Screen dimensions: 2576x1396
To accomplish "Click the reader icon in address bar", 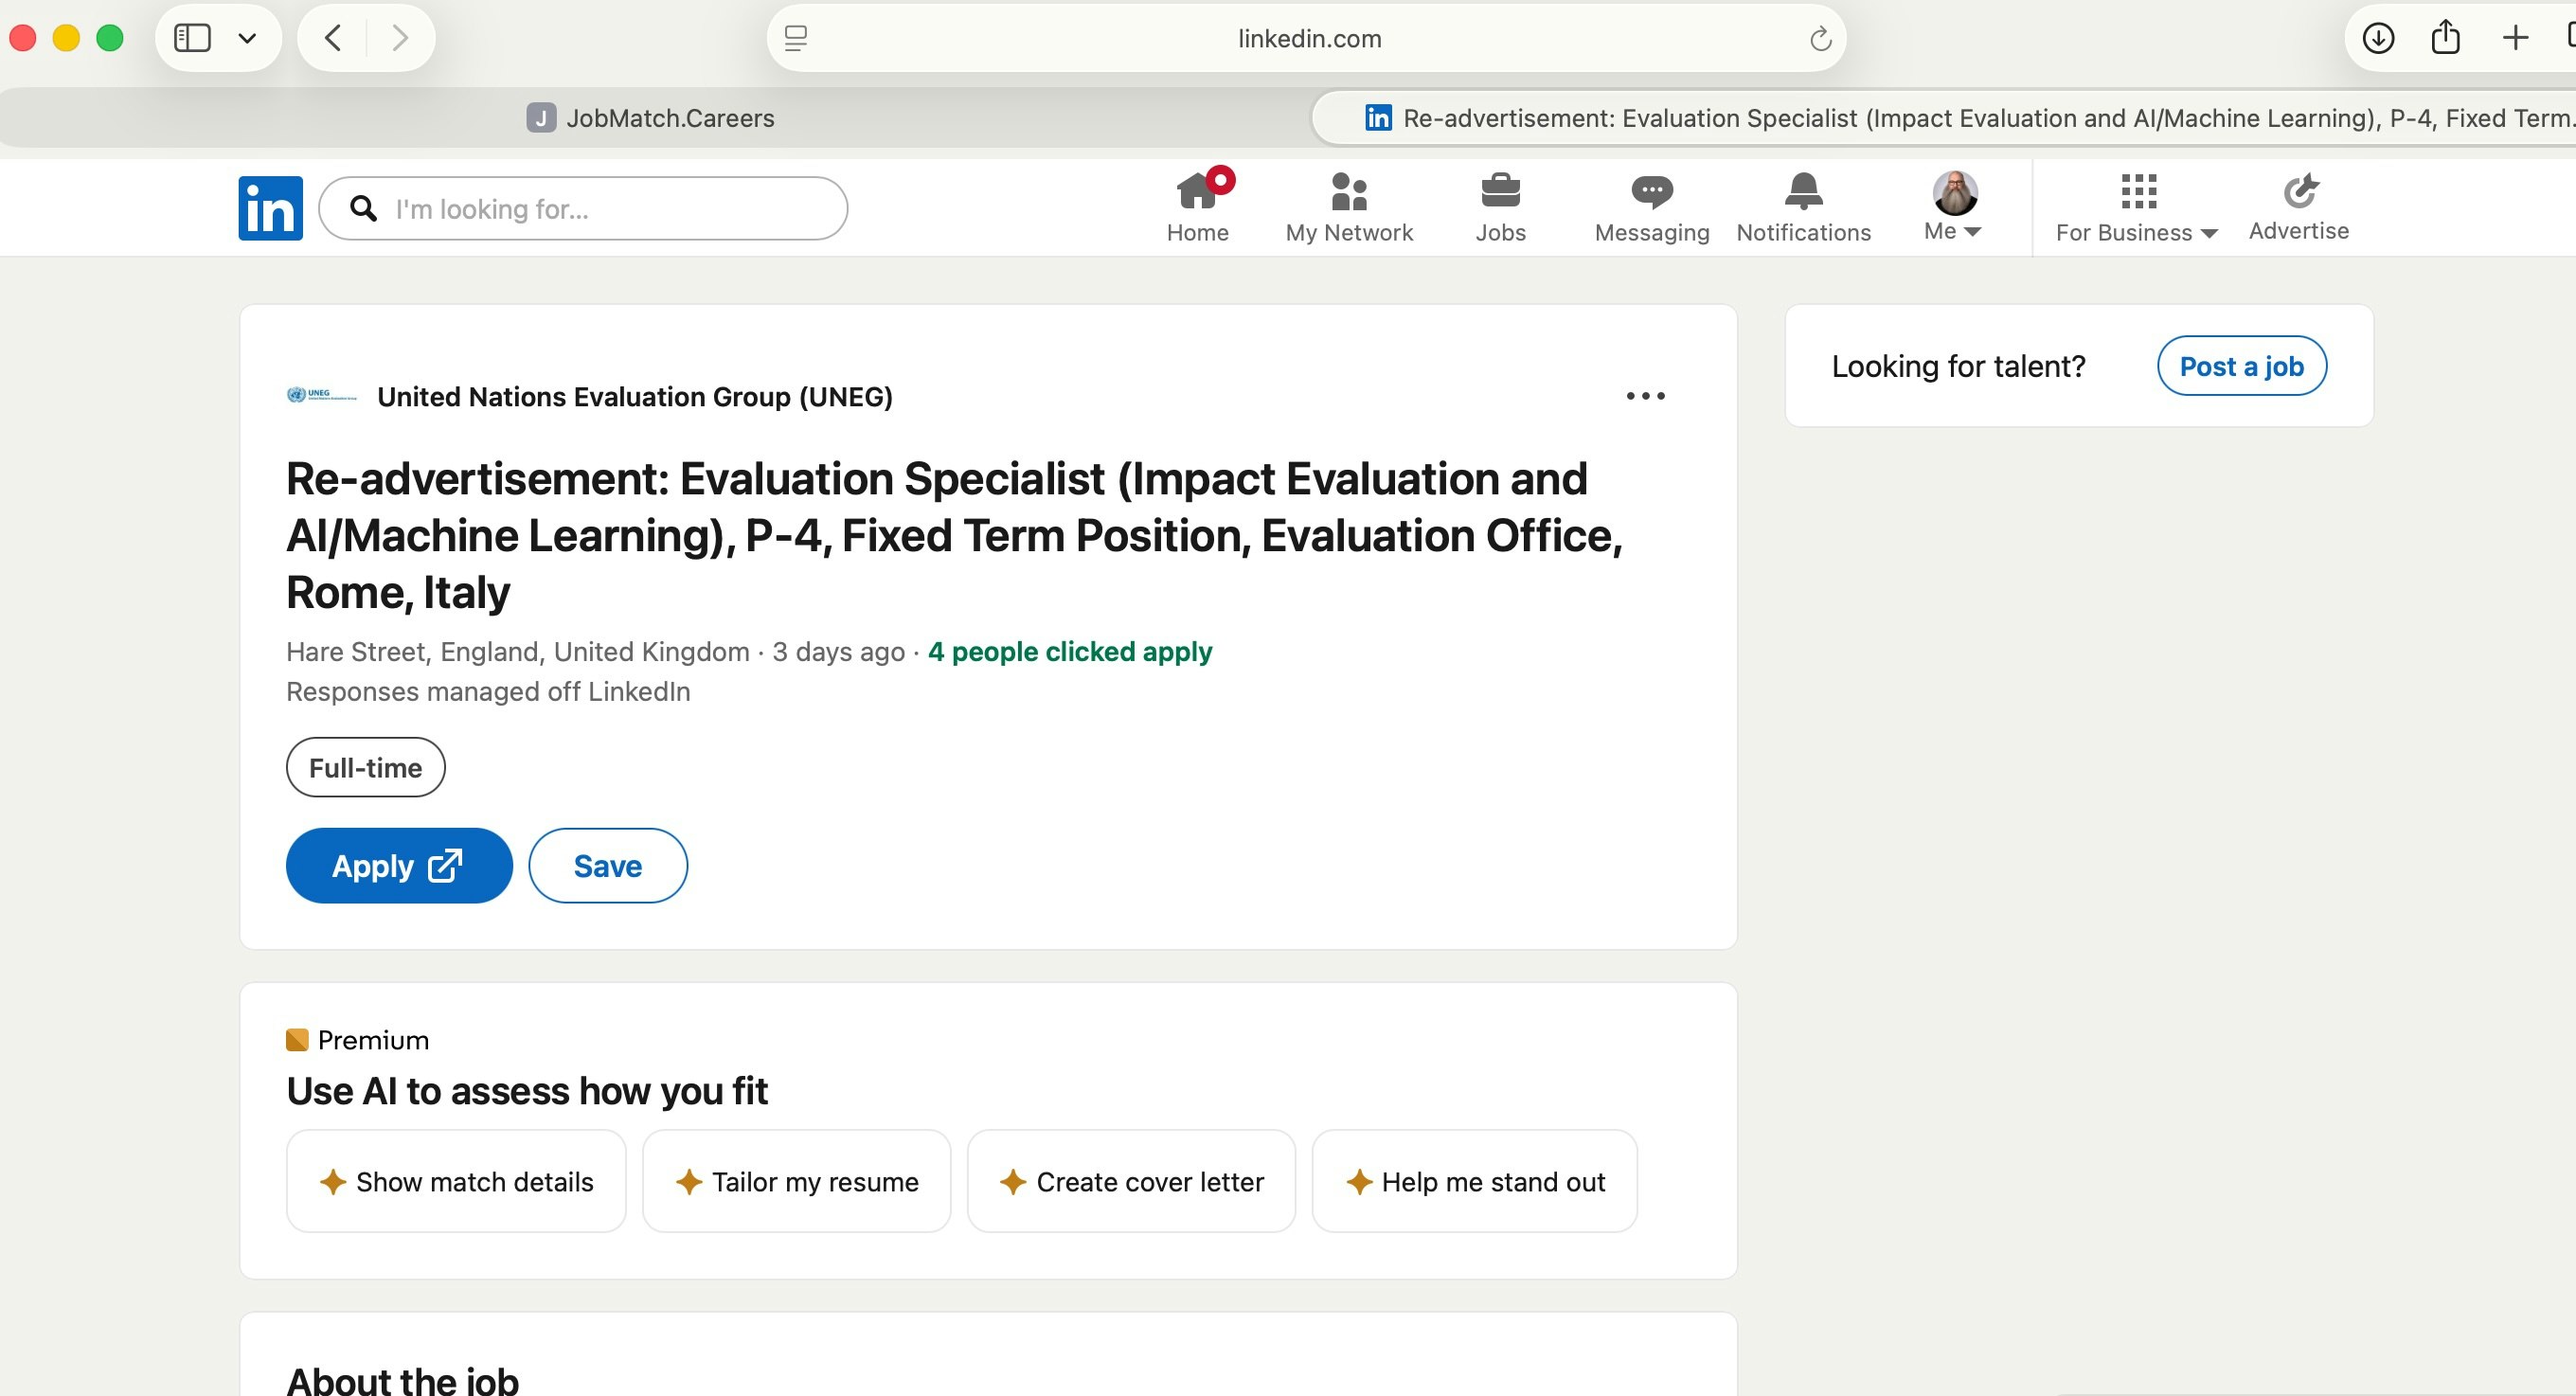I will coord(796,38).
